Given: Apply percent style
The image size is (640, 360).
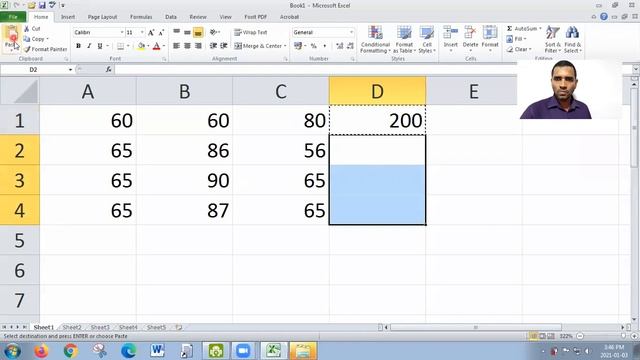Looking at the screenshot, I should [x=313, y=46].
